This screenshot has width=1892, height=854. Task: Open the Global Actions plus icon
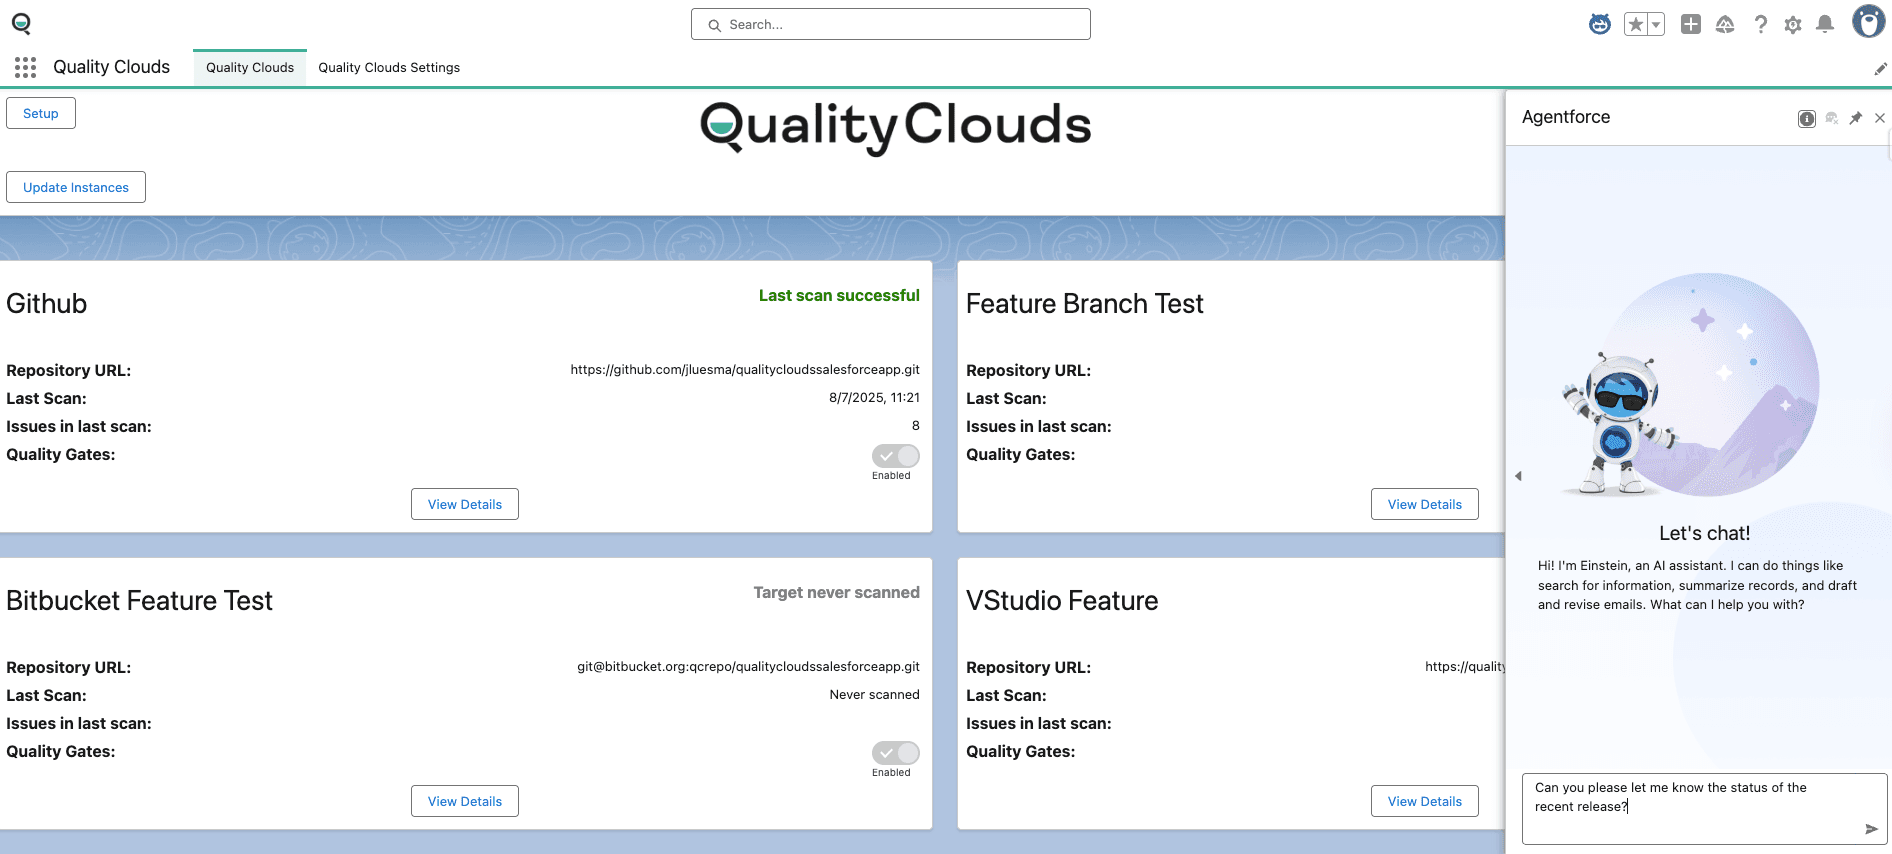(1691, 24)
